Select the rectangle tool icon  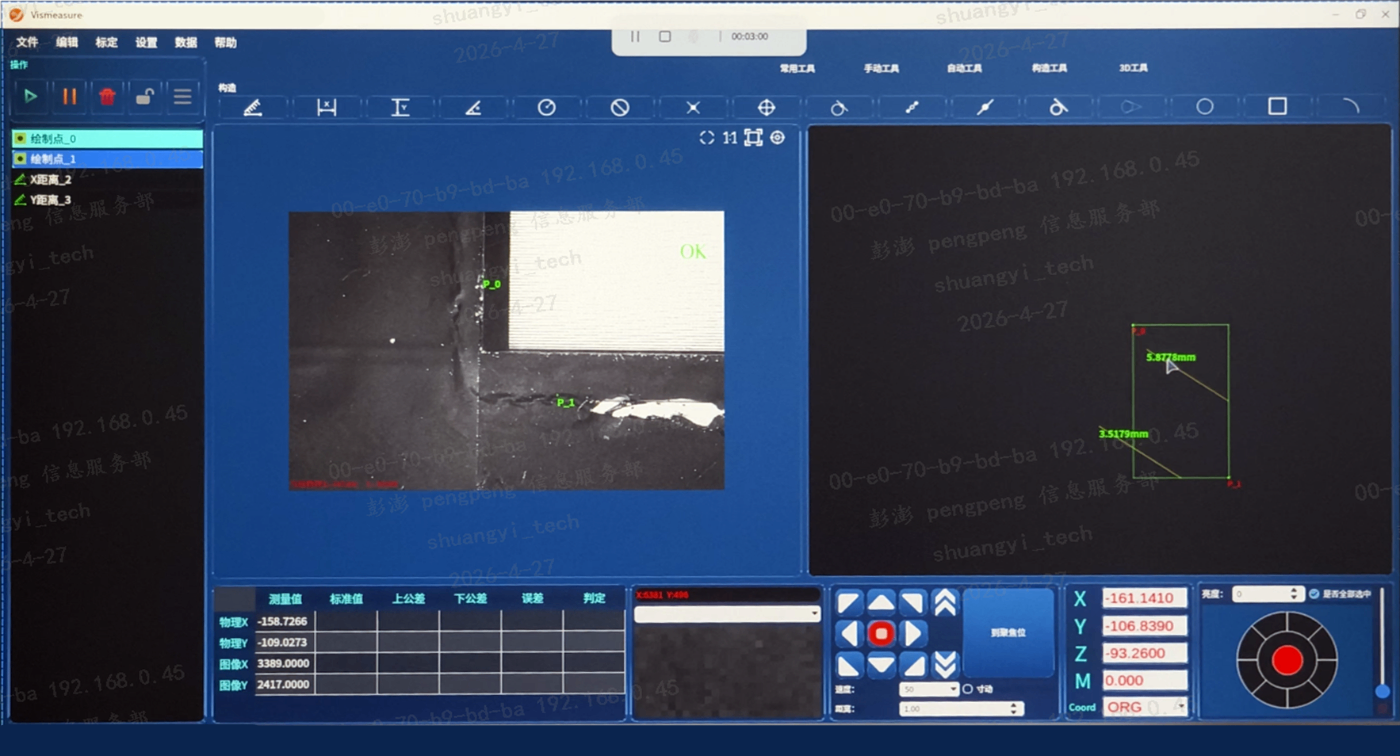coord(1277,106)
